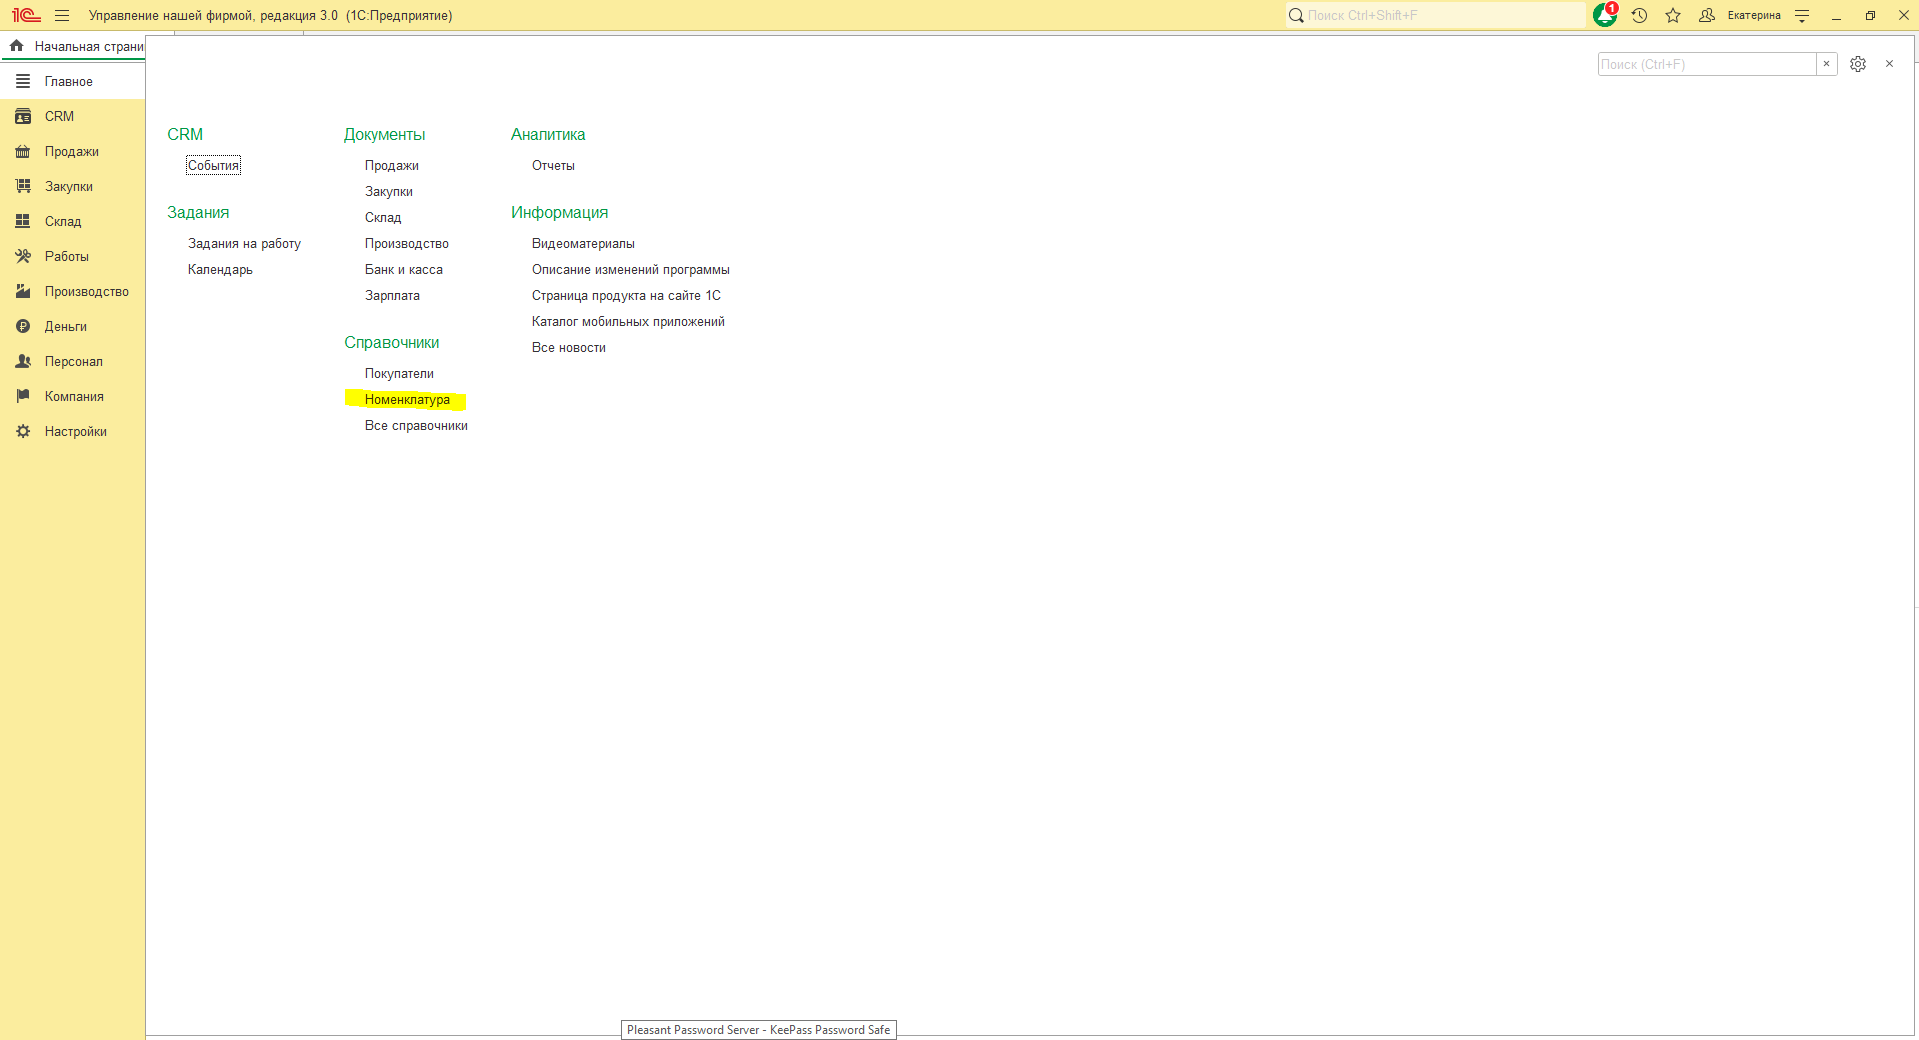Click the gear settings icon near search

coord(1857,64)
